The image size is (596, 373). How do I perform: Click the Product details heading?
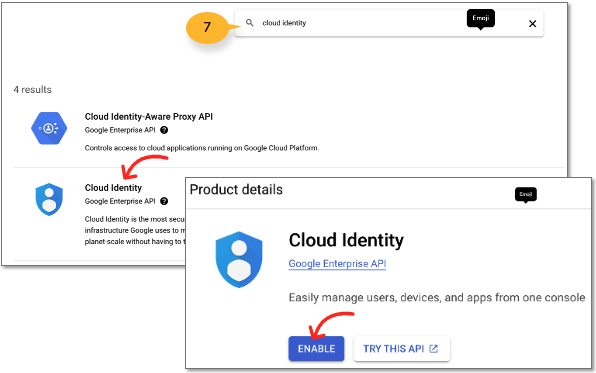point(236,189)
